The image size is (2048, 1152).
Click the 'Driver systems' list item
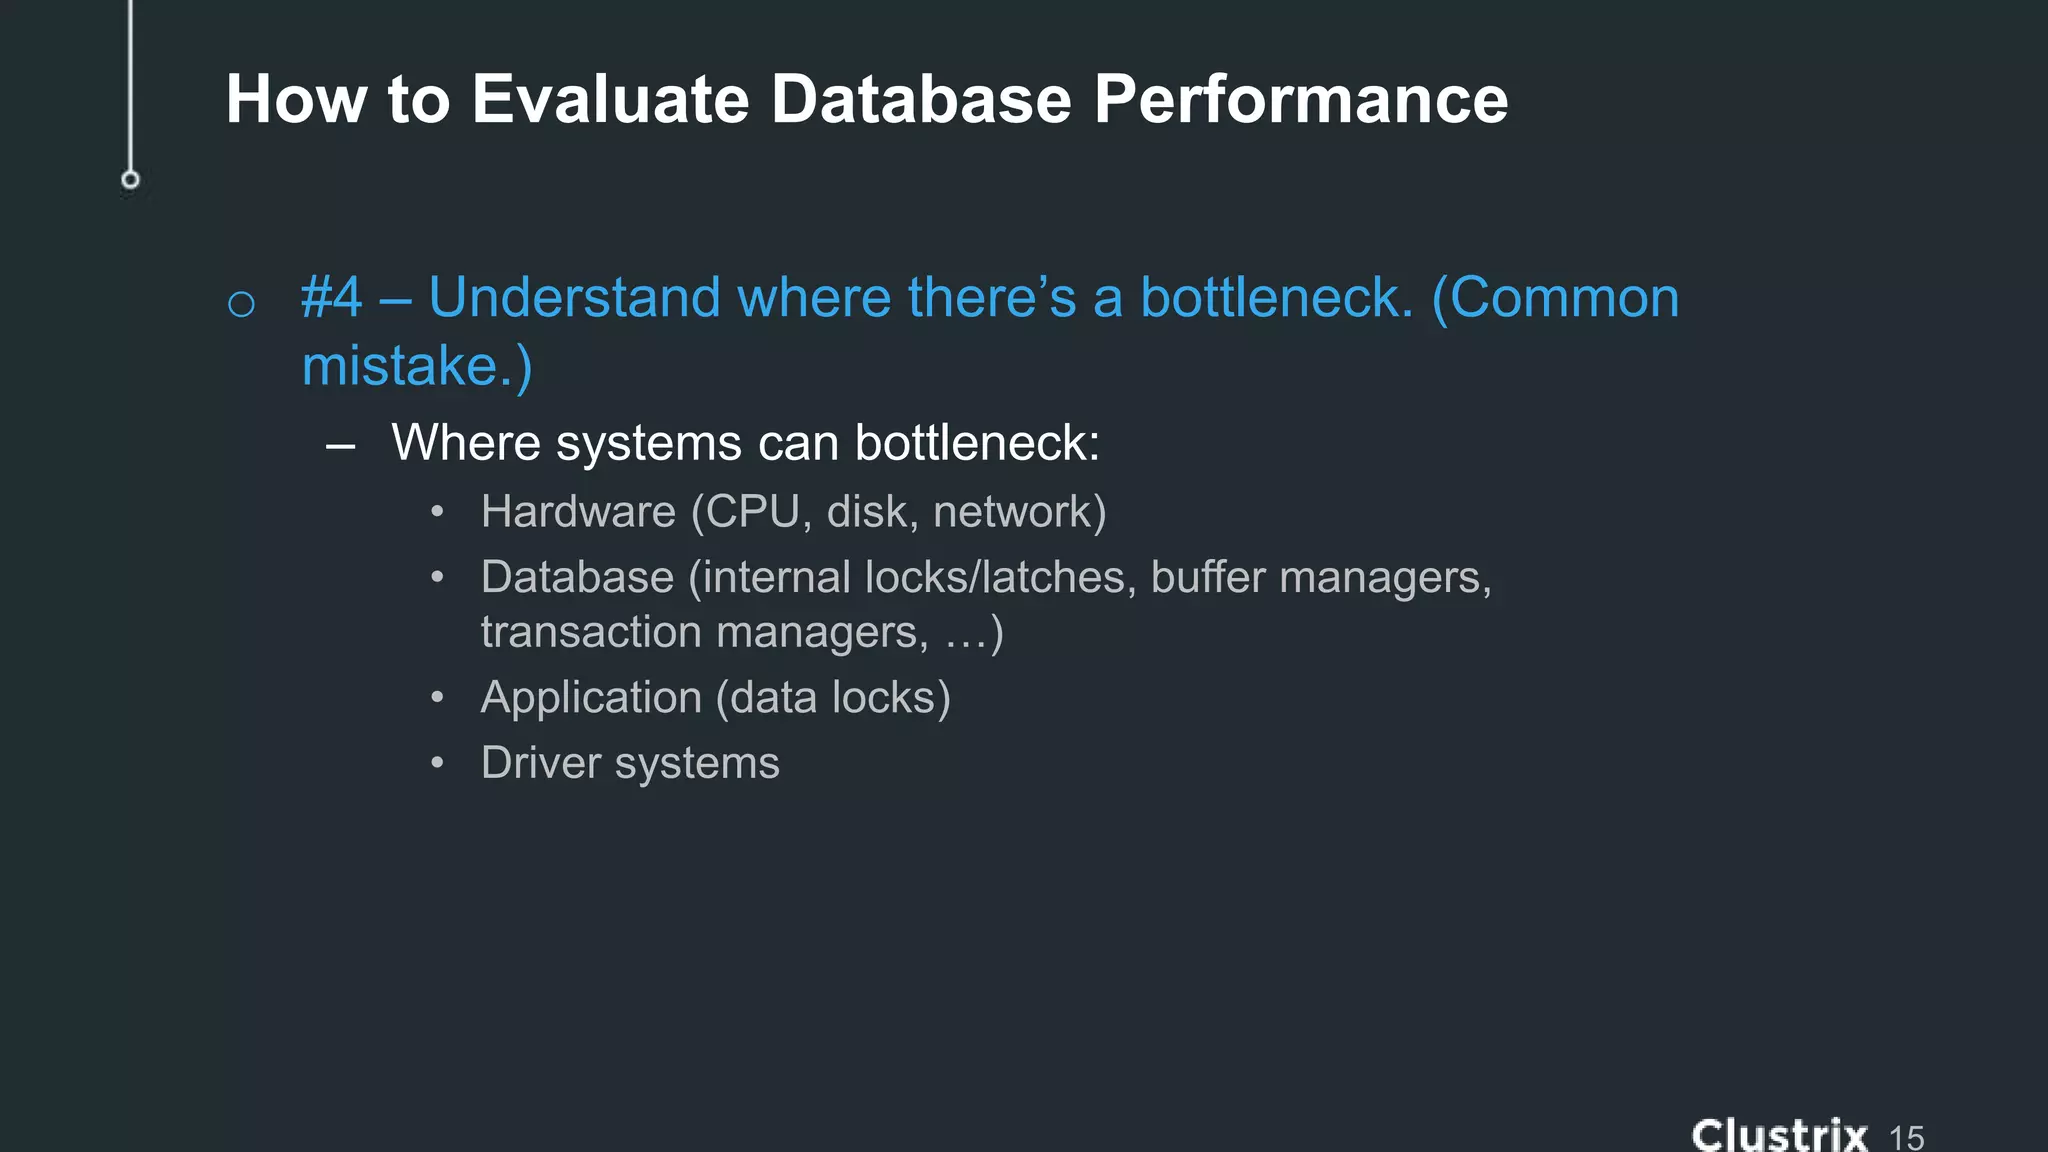(x=629, y=763)
